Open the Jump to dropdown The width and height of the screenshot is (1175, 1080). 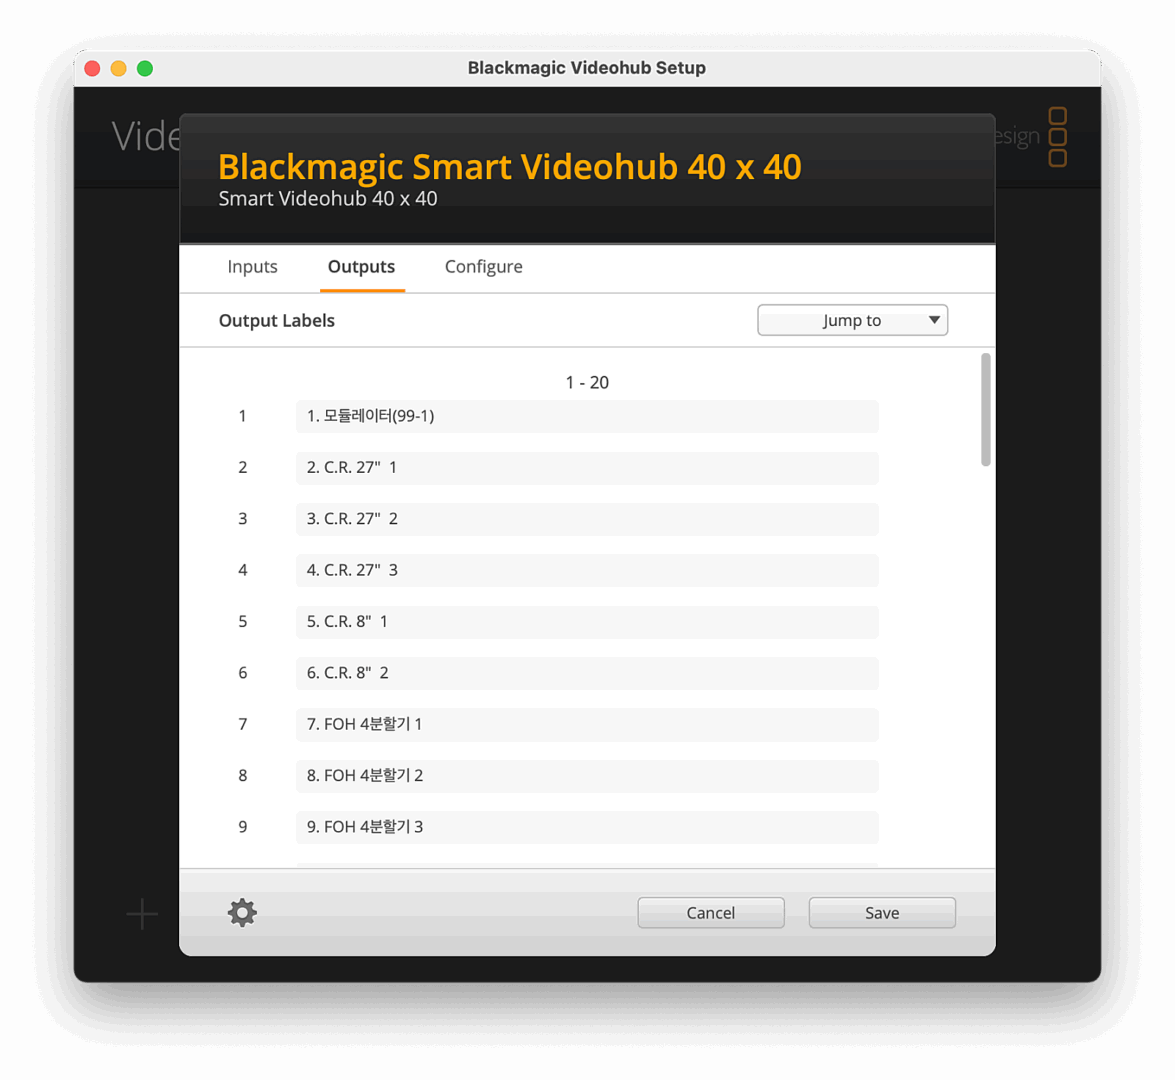[x=852, y=320]
